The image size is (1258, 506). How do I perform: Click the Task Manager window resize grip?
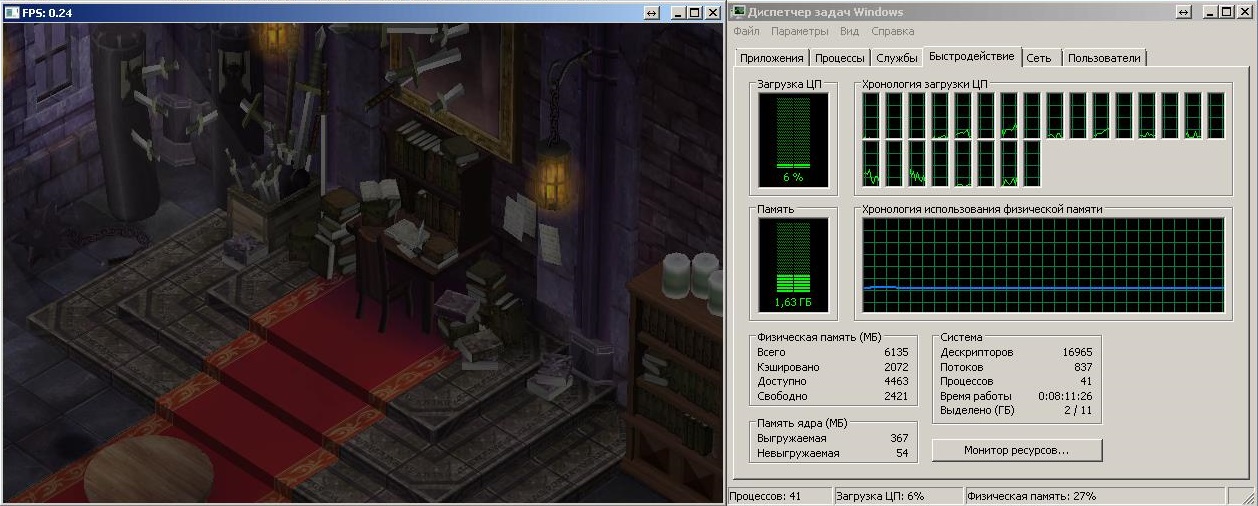1248,497
